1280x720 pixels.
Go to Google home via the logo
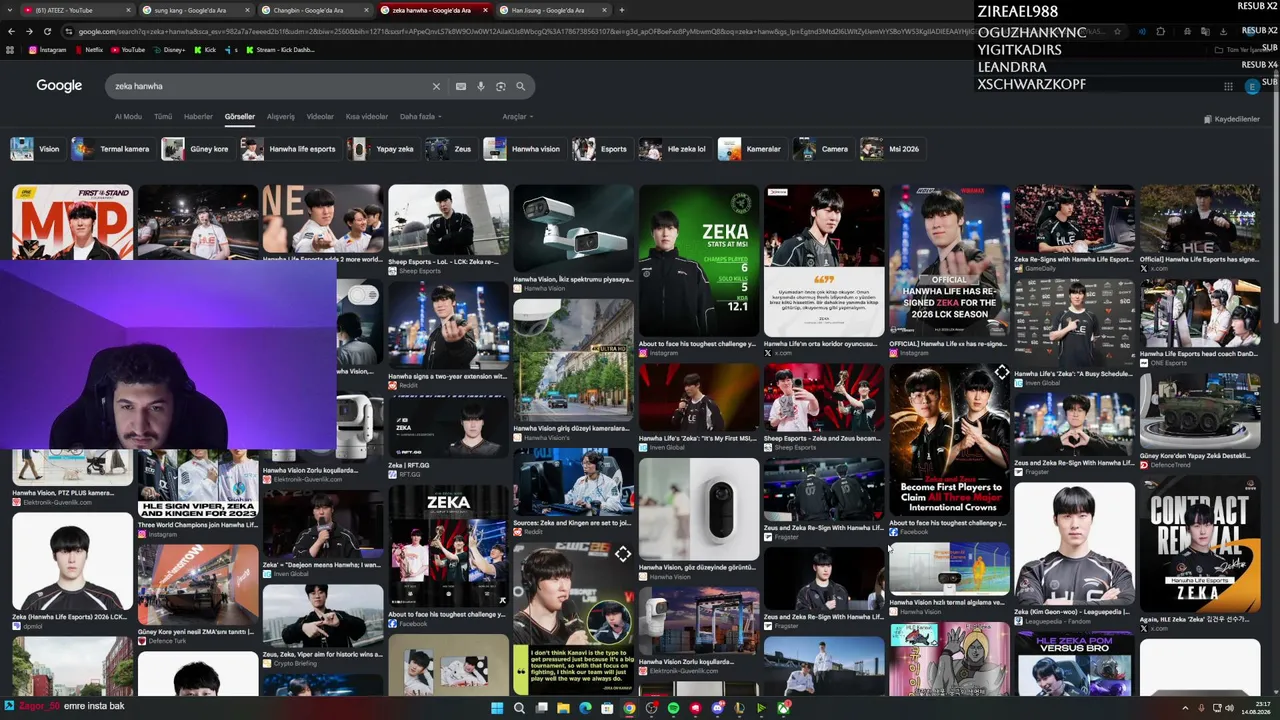[59, 86]
